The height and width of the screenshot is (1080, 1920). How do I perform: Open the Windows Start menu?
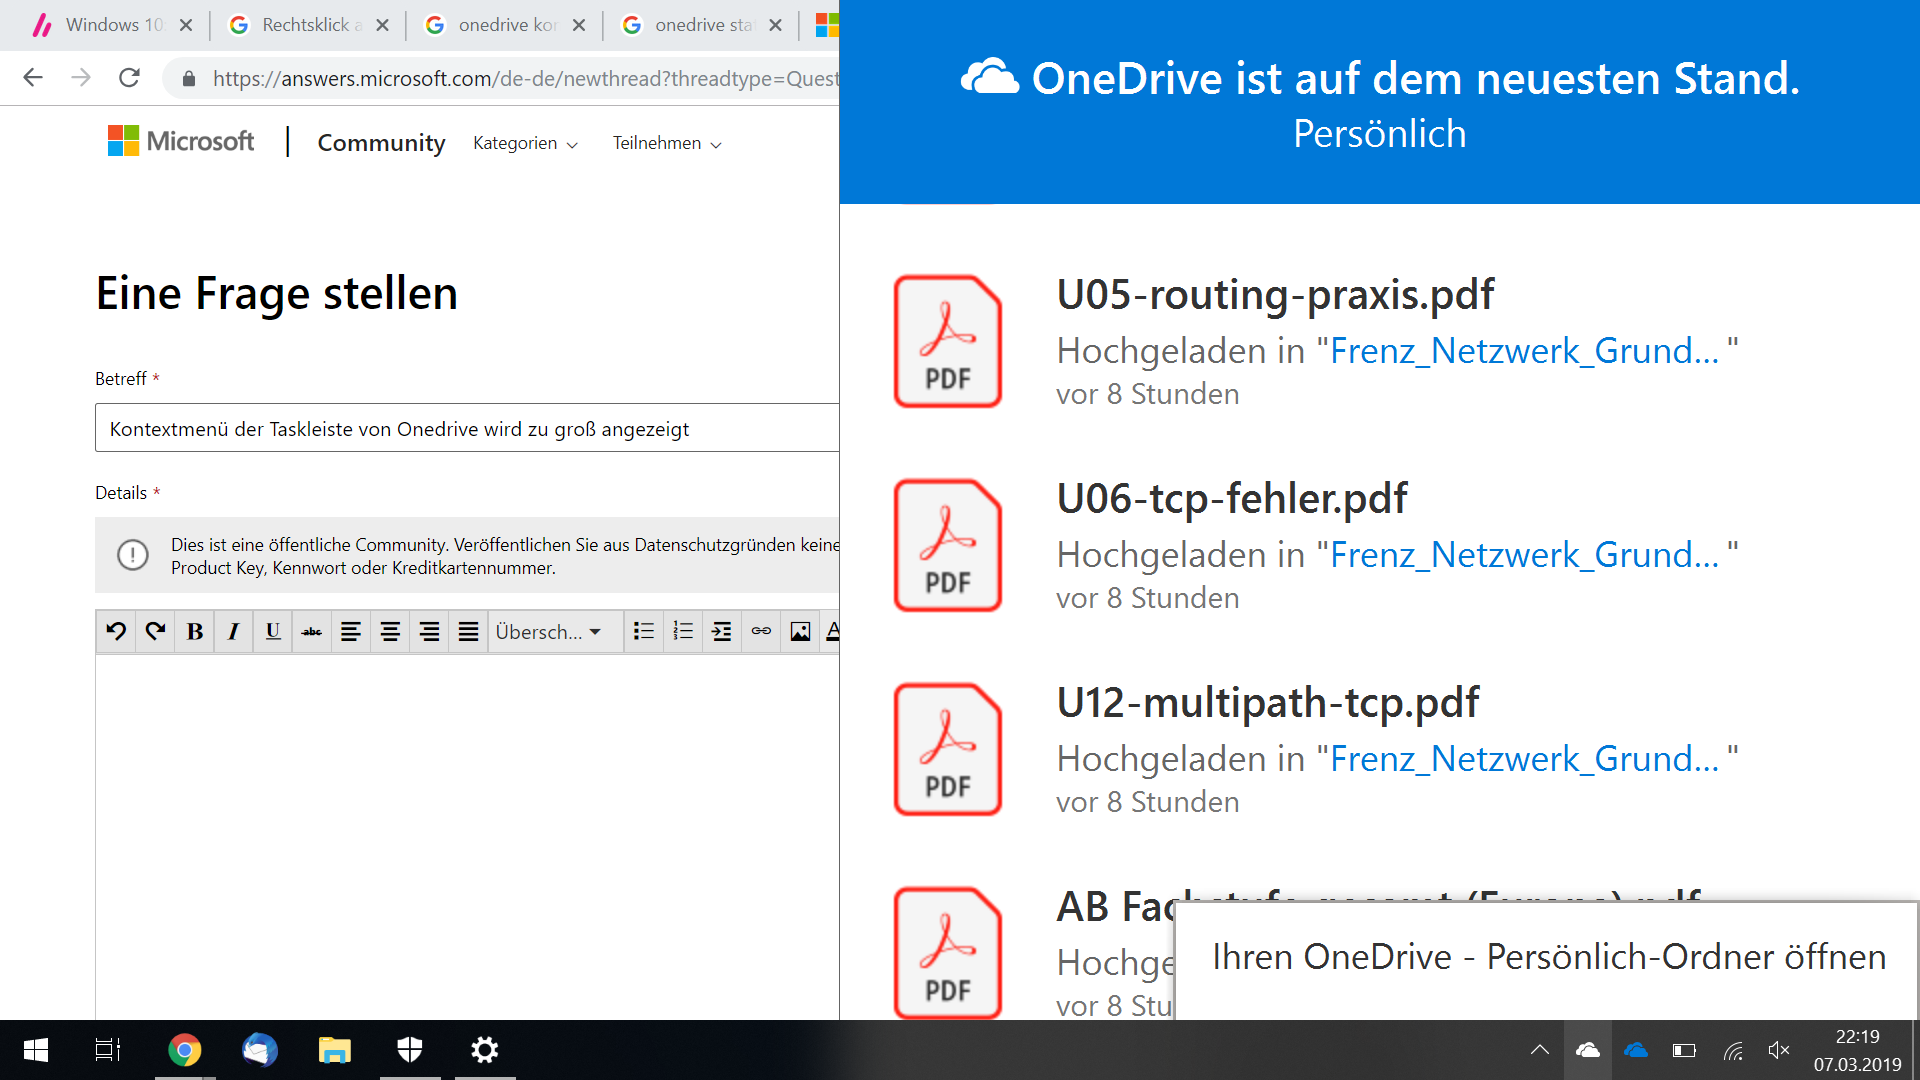click(36, 1050)
